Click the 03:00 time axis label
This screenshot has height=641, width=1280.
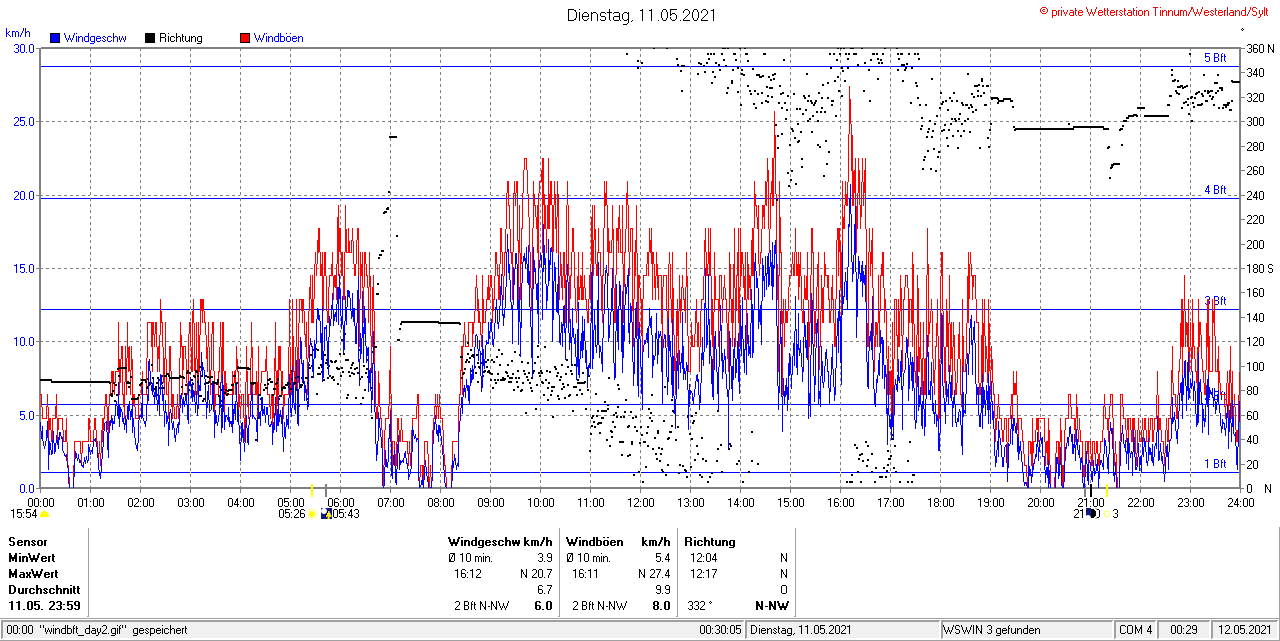click(x=191, y=502)
